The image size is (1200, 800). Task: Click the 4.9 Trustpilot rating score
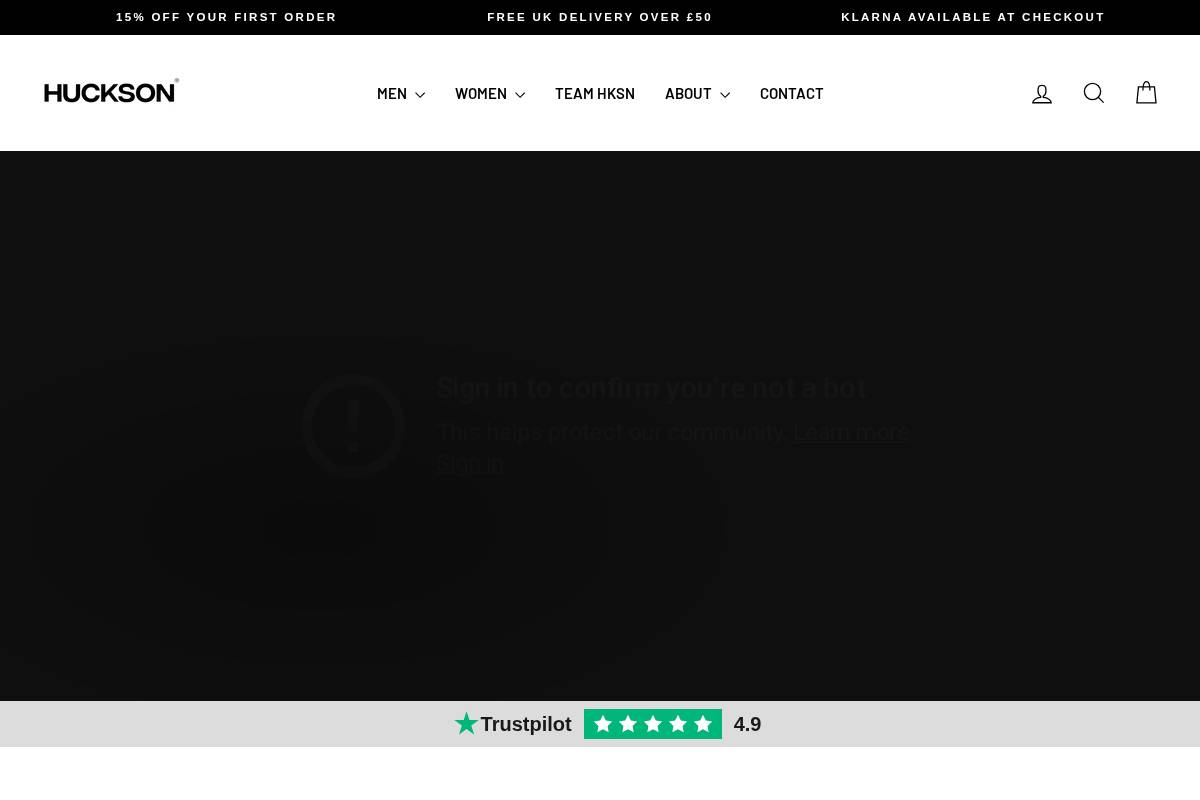[x=747, y=724]
